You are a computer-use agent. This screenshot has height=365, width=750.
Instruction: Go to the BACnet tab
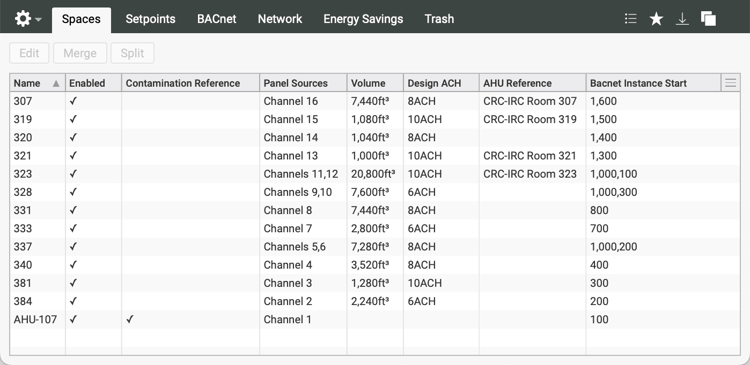[x=217, y=19]
